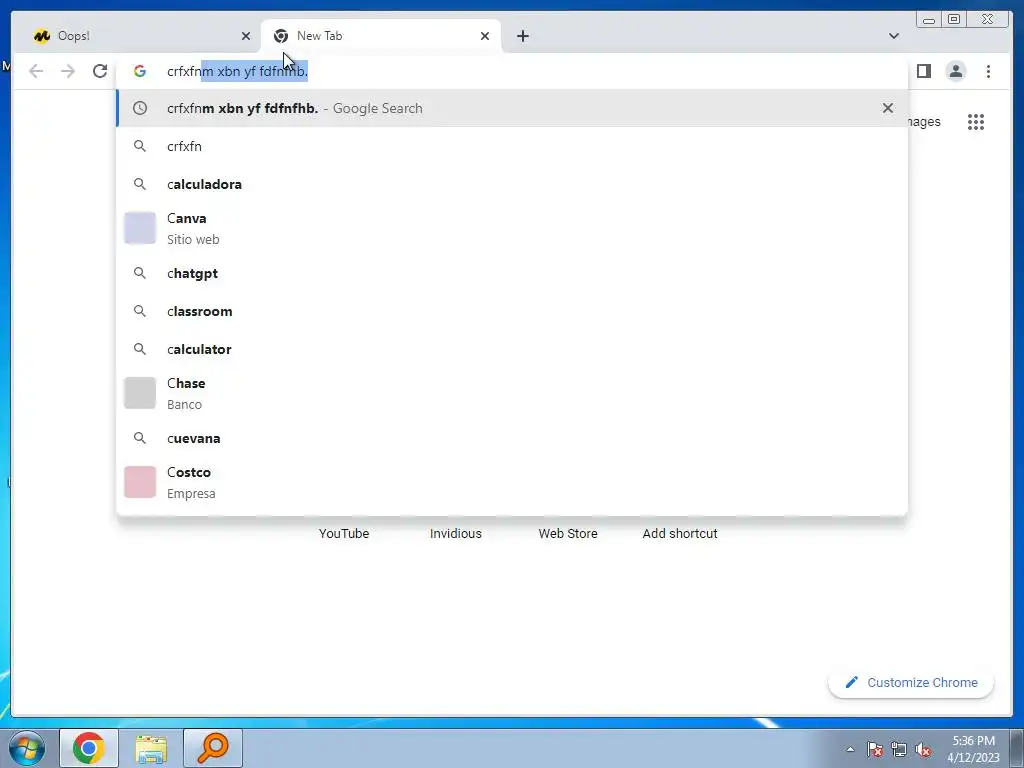Click the muted volume tray icon

tap(923, 749)
